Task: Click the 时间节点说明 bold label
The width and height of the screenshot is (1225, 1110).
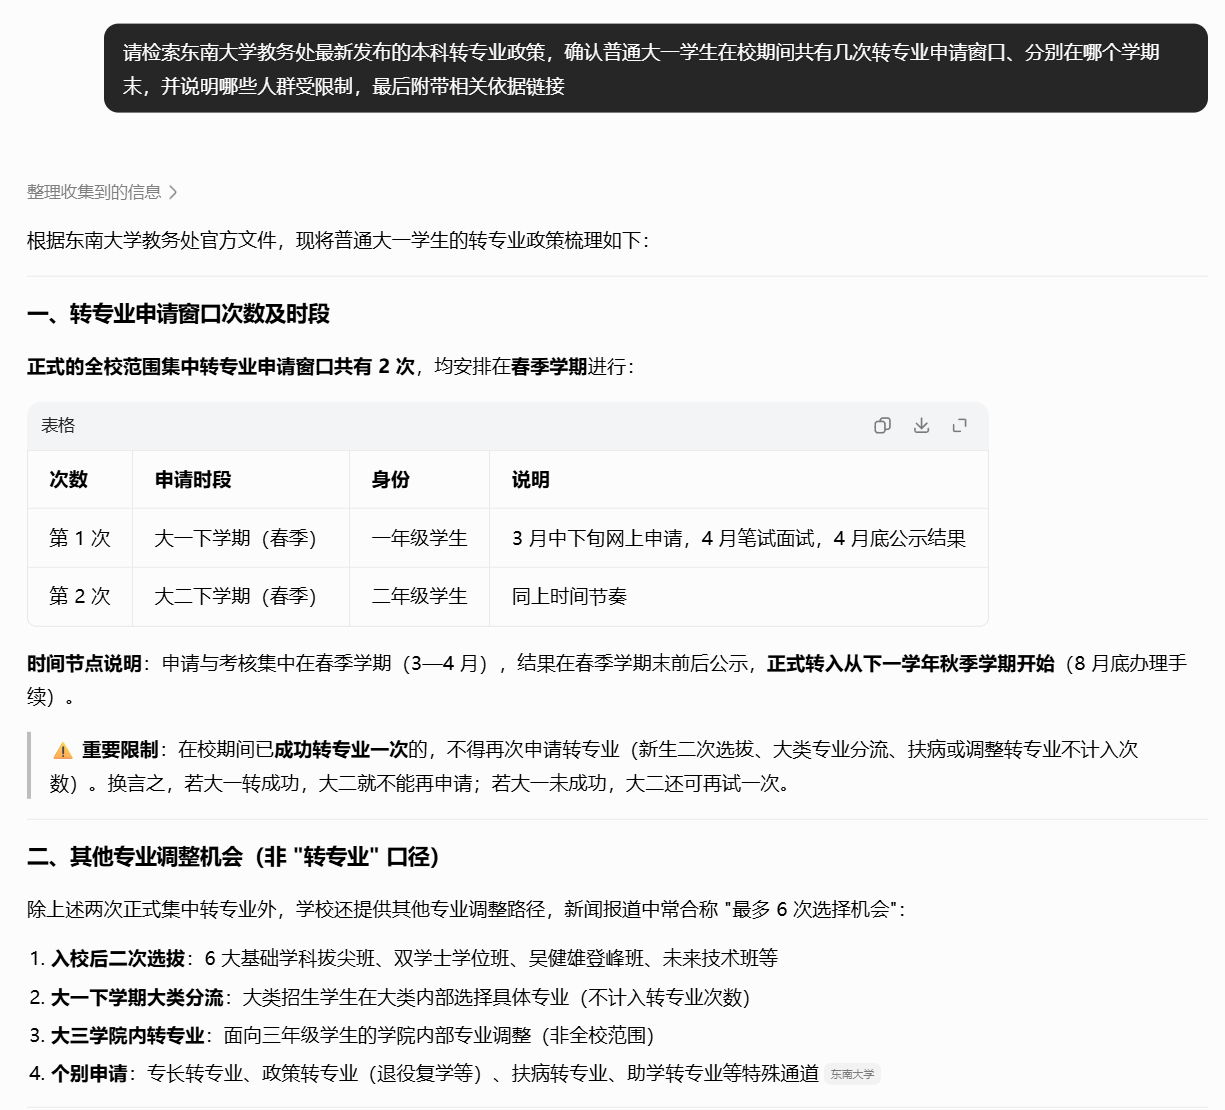Action: coord(84,664)
